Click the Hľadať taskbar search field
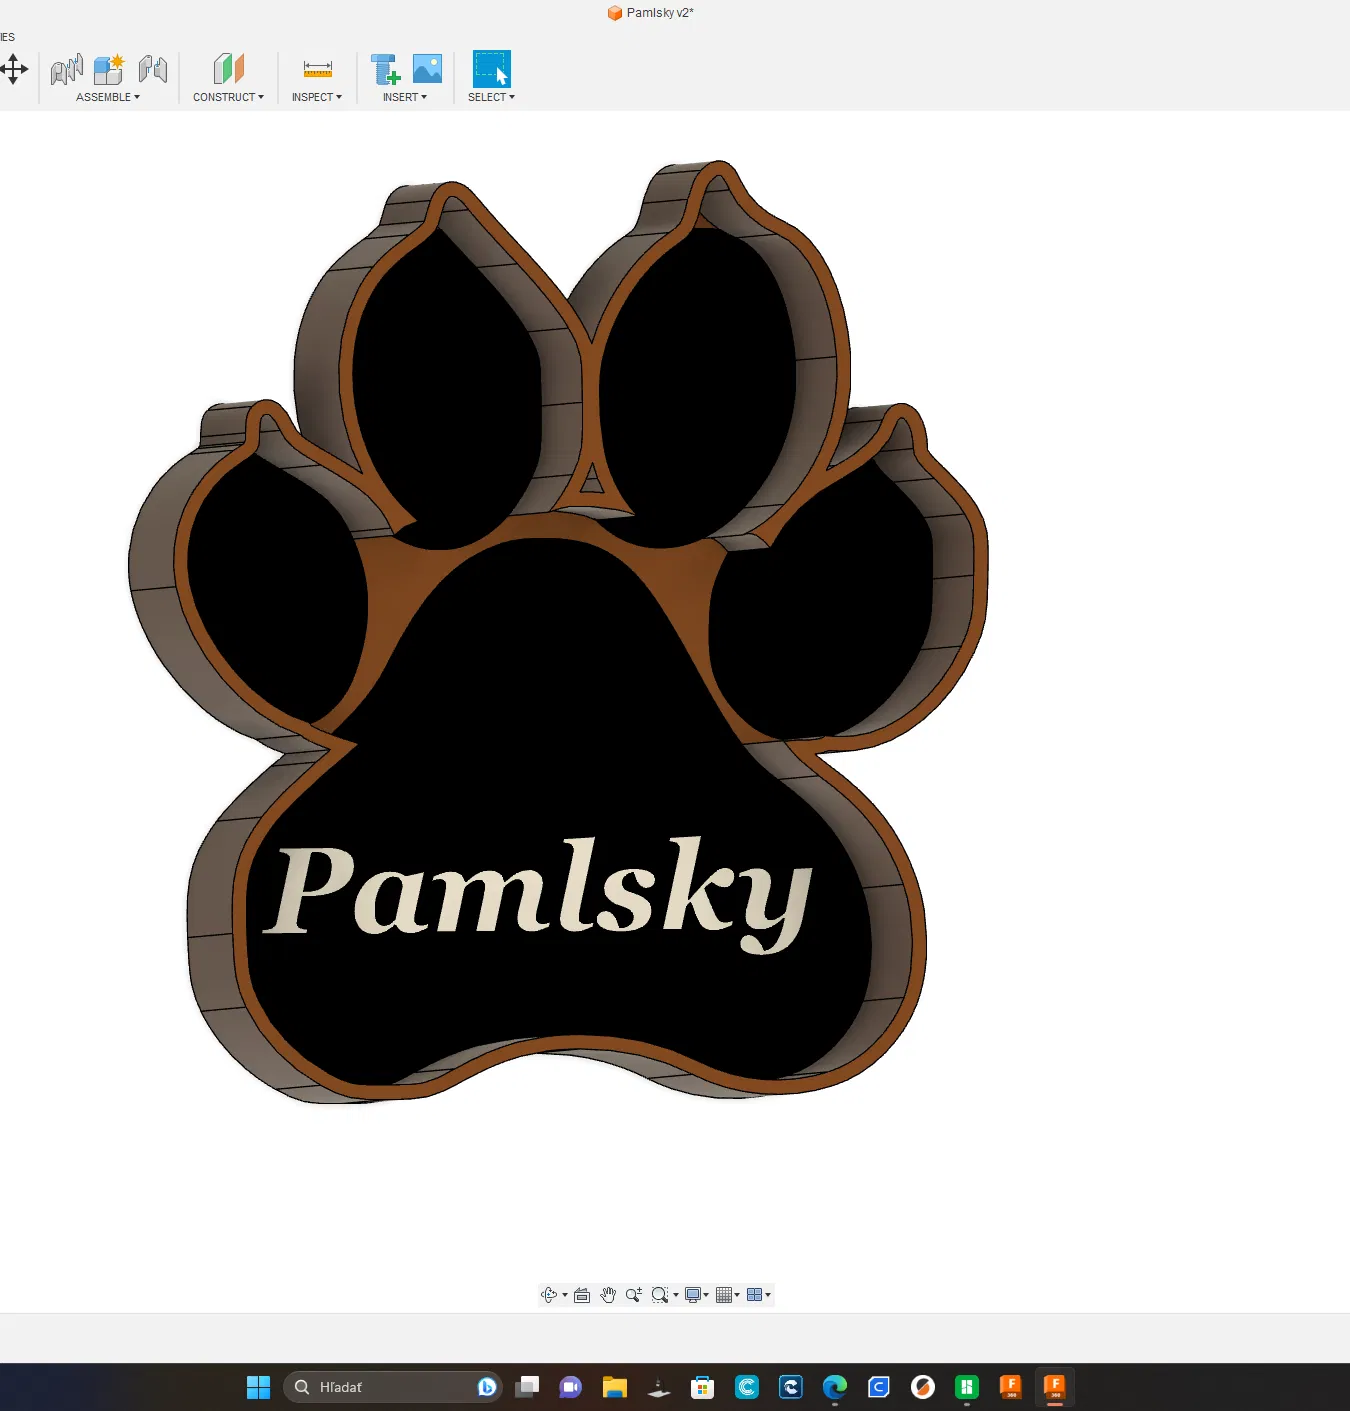 [x=393, y=1387]
